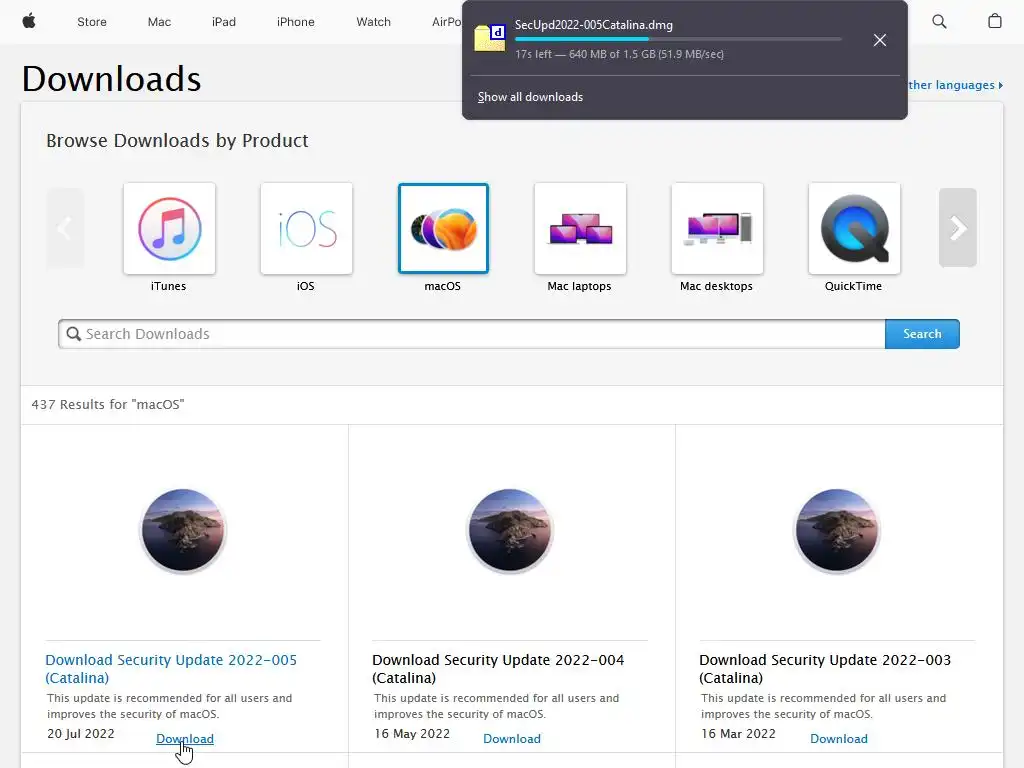Click the 437 Results for "macOS" text
1024x768 pixels.
(x=108, y=404)
